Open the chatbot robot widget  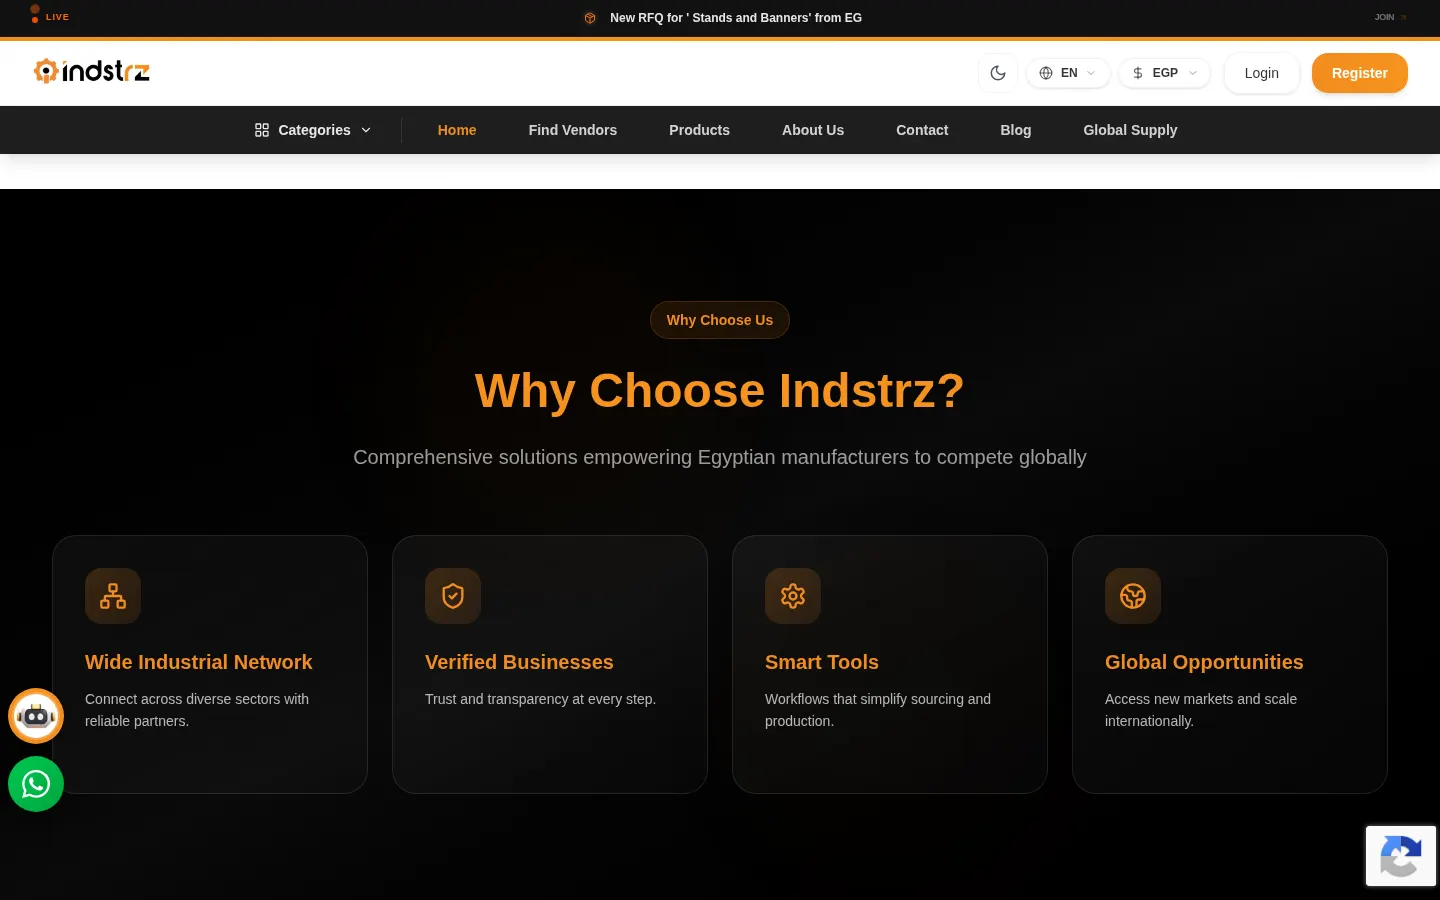36,716
